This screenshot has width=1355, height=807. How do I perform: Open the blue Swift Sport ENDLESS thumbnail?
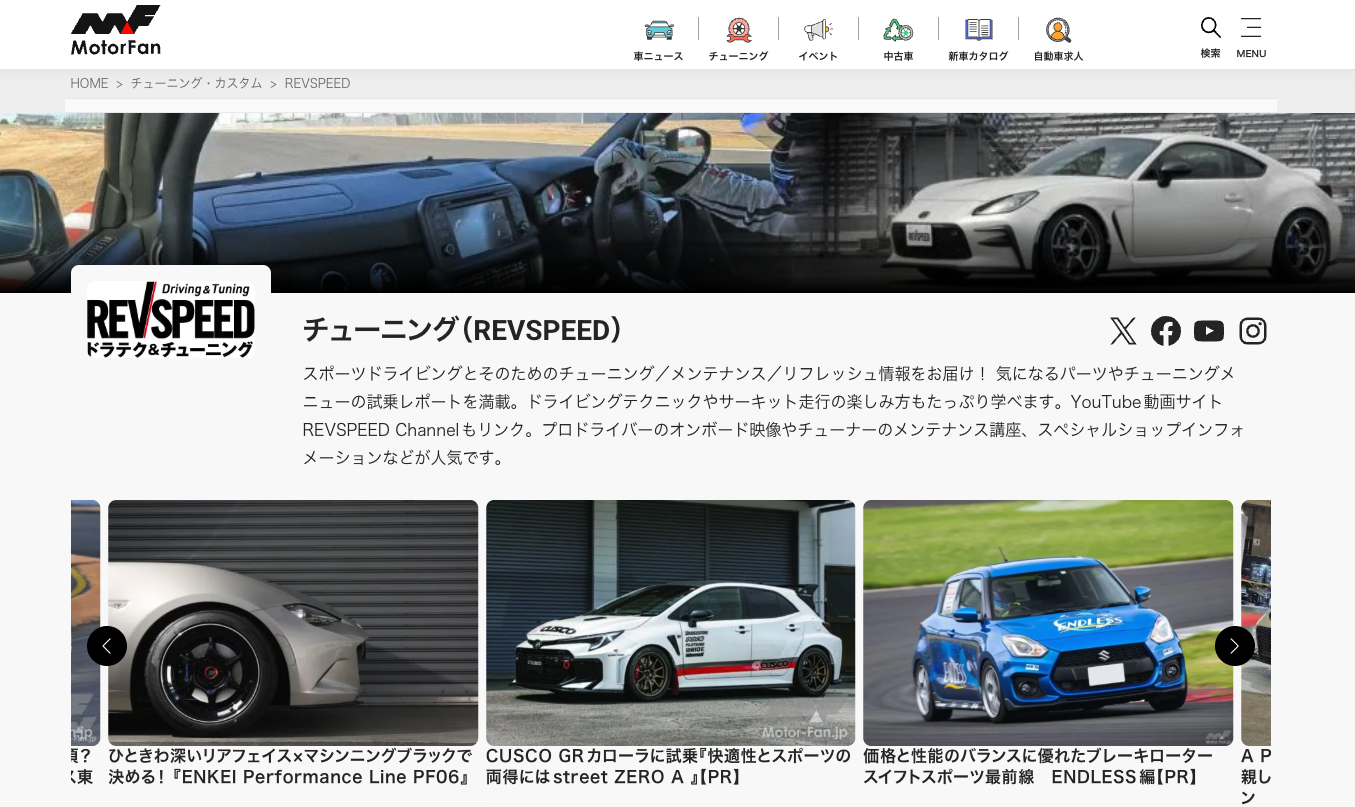[1048, 622]
